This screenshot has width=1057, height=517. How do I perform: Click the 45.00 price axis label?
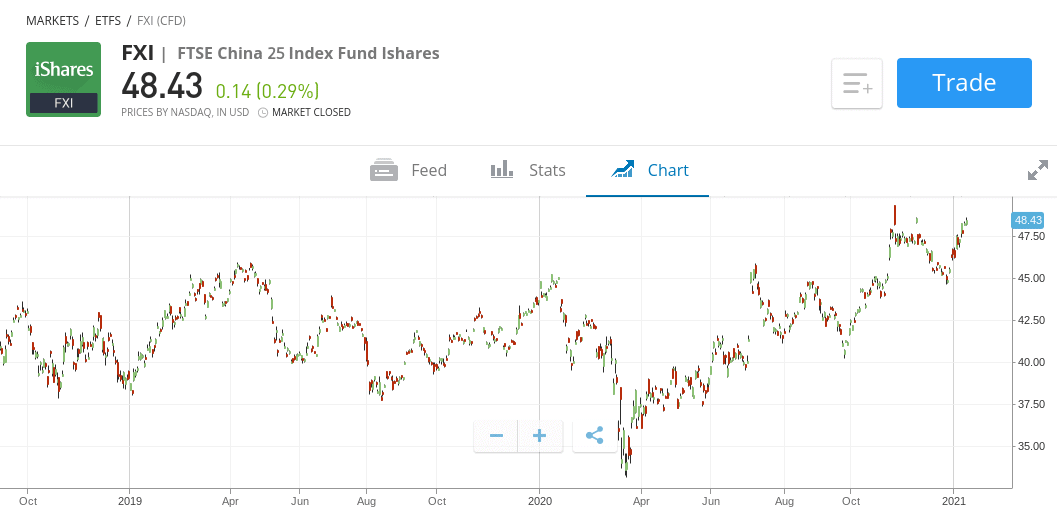coord(1031,278)
